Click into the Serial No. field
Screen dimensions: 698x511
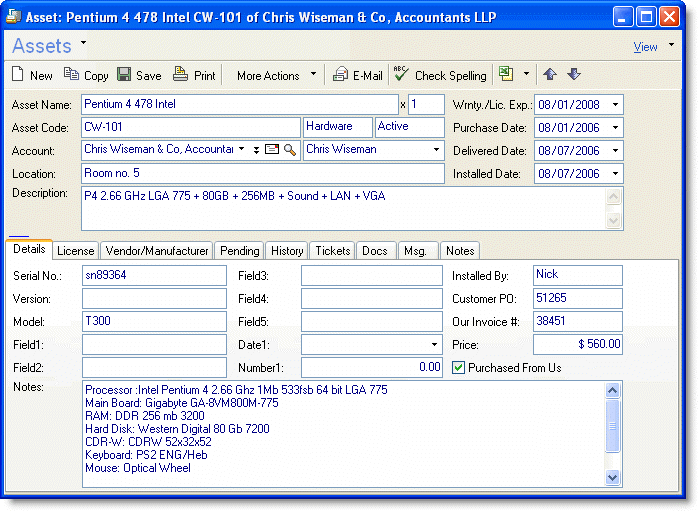click(x=154, y=275)
